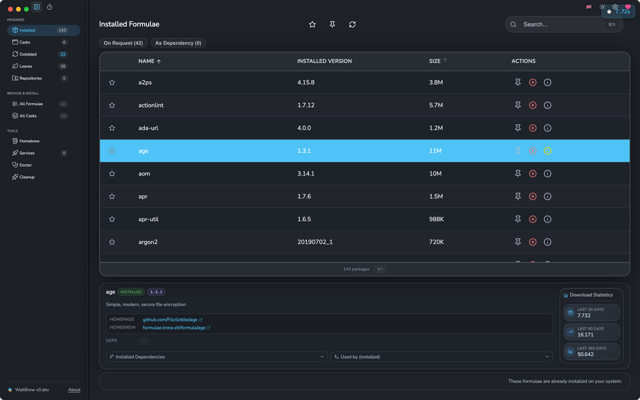Show info for aom

548,174
